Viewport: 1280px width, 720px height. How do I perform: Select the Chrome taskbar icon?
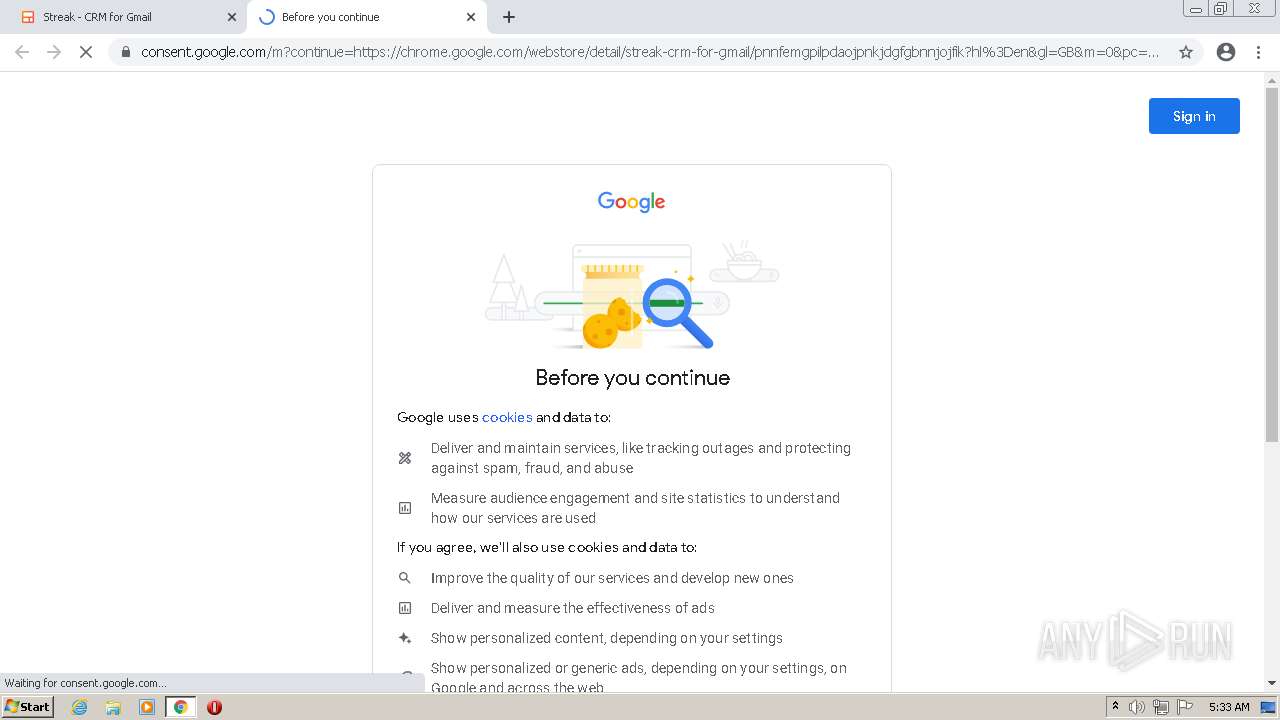click(x=181, y=707)
